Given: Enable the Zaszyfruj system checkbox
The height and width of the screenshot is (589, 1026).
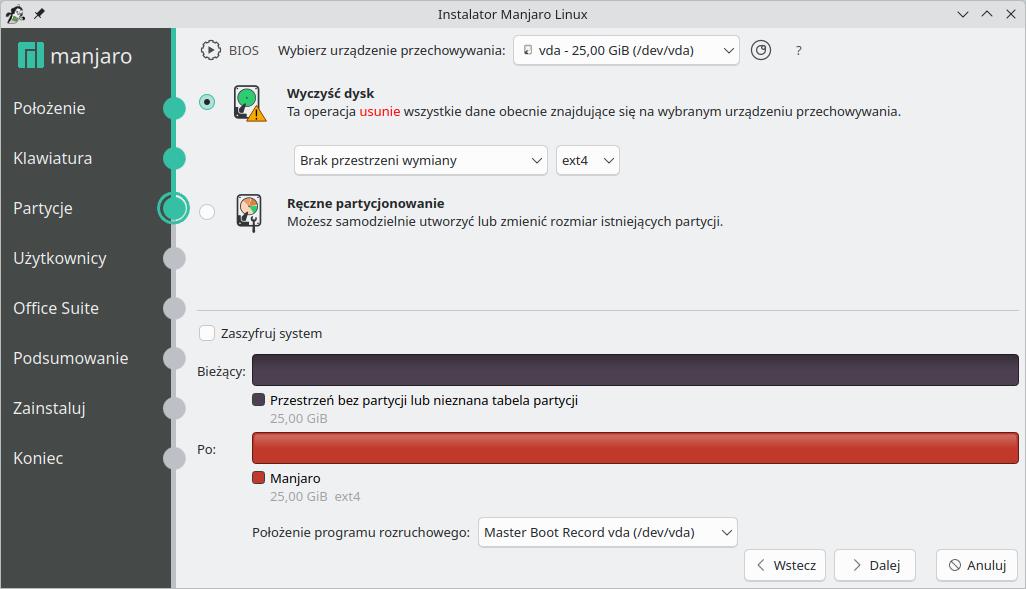Looking at the screenshot, I should pos(207,333).
